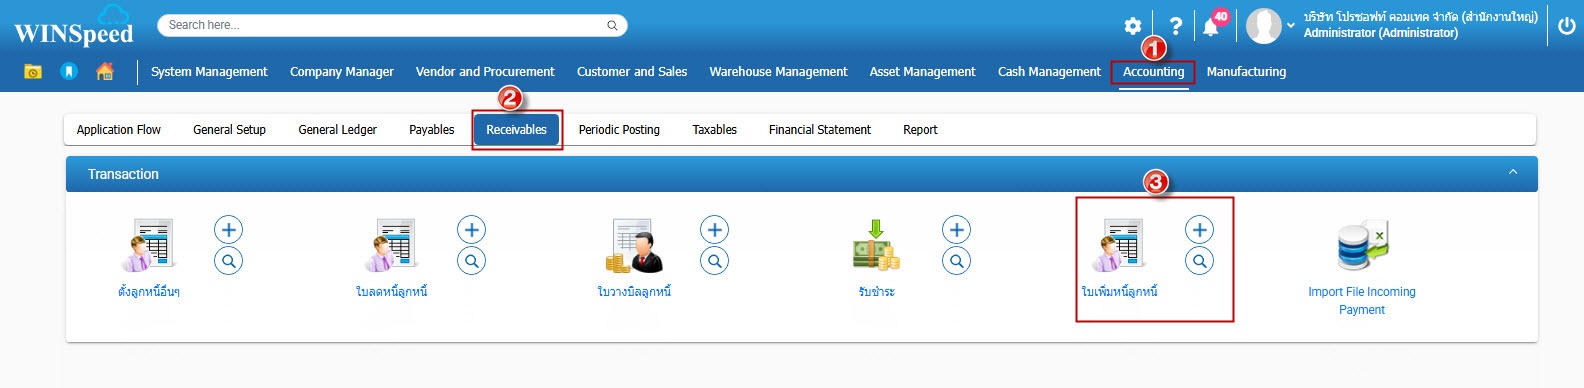Select the Receivables tab

tap(517, 130)
